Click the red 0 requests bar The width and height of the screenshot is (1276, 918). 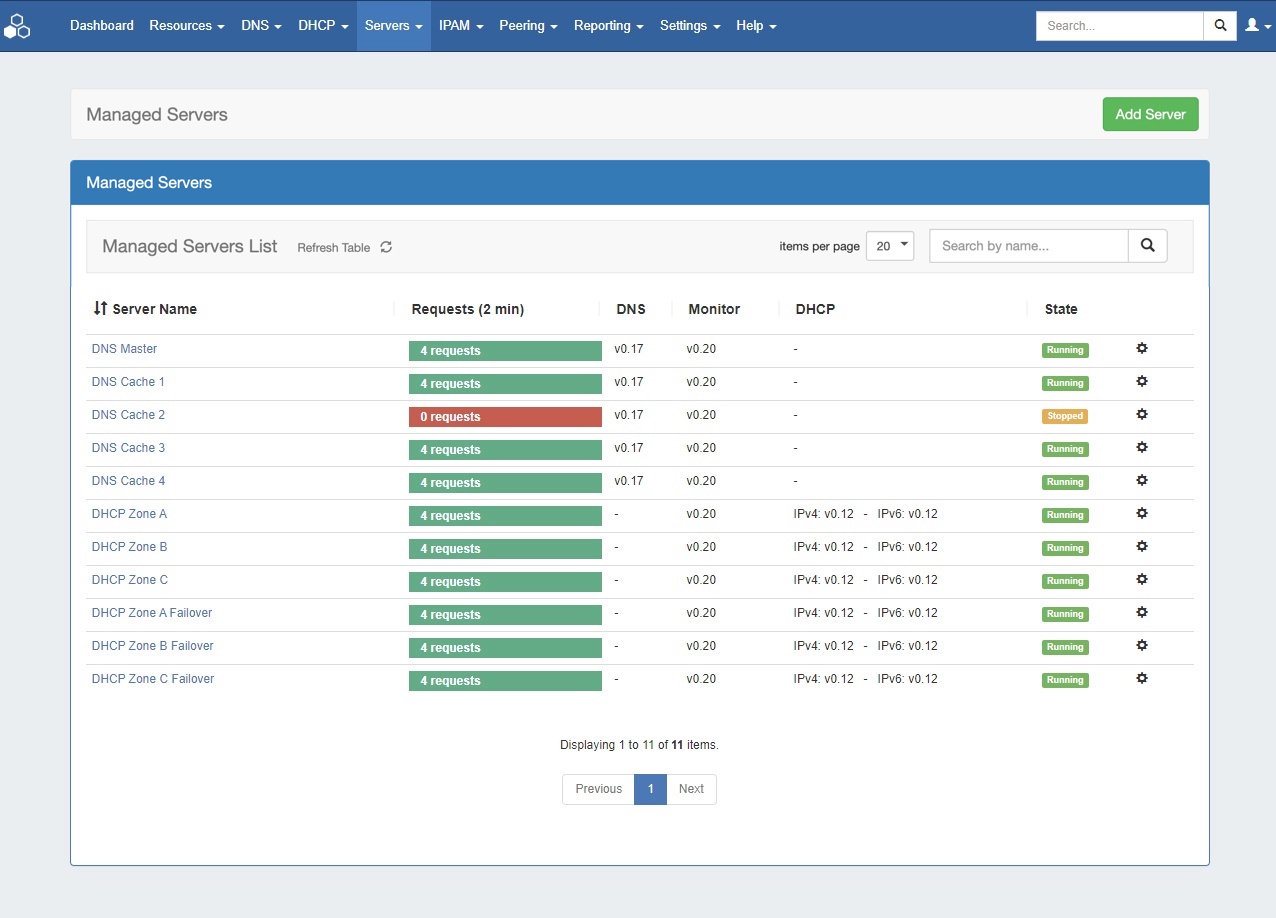point(505,417)
